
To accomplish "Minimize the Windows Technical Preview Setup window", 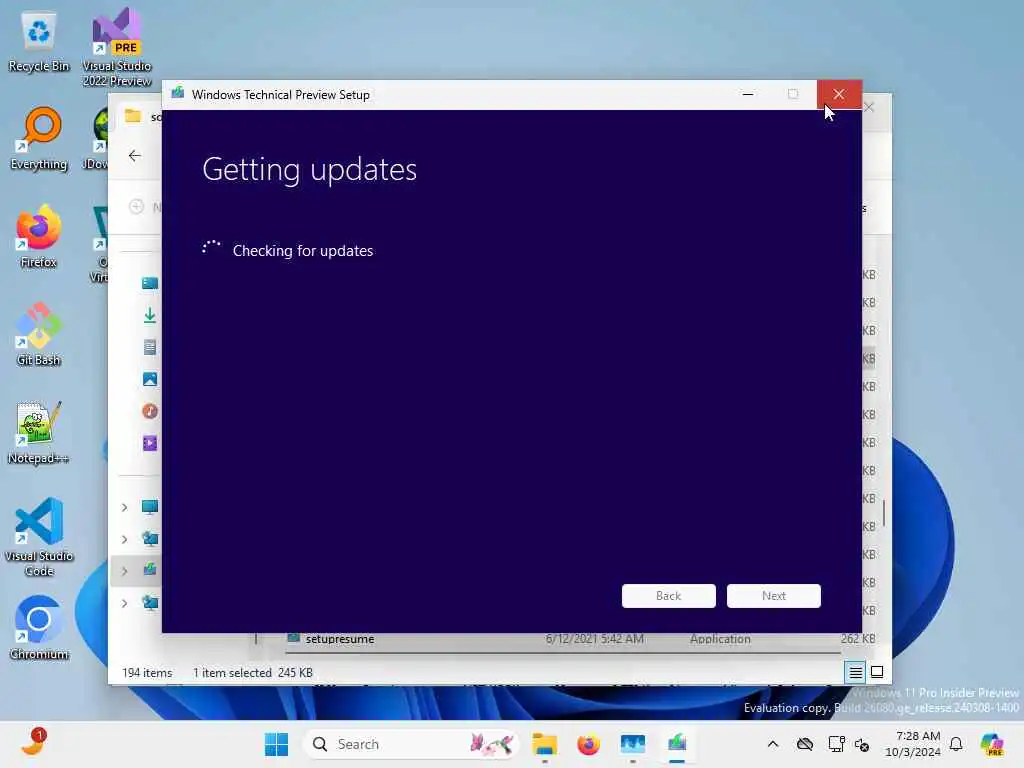I will (x=748, y=95).
